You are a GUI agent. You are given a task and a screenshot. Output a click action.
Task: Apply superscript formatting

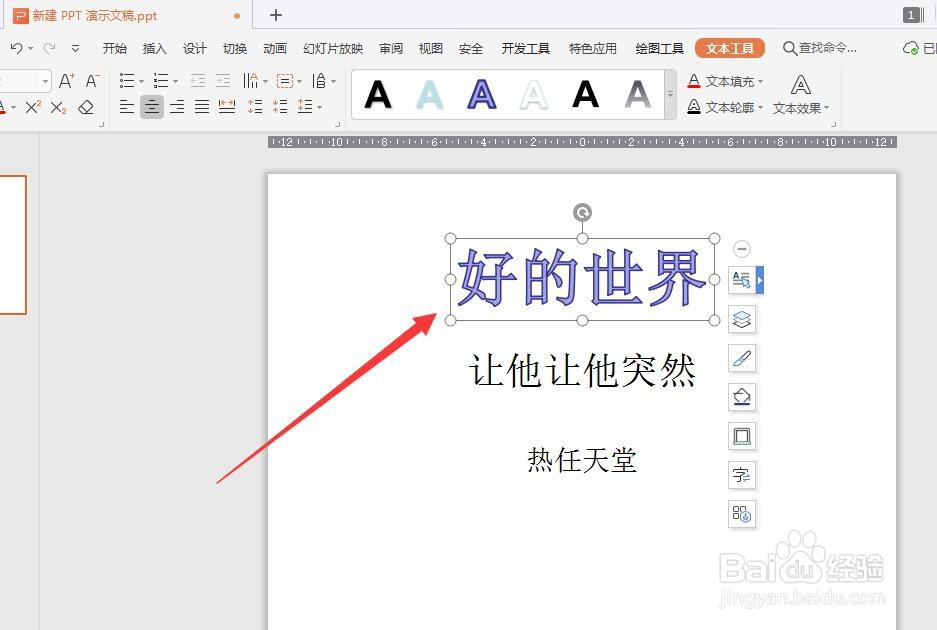pyautogui.click(x=32, y=106)
